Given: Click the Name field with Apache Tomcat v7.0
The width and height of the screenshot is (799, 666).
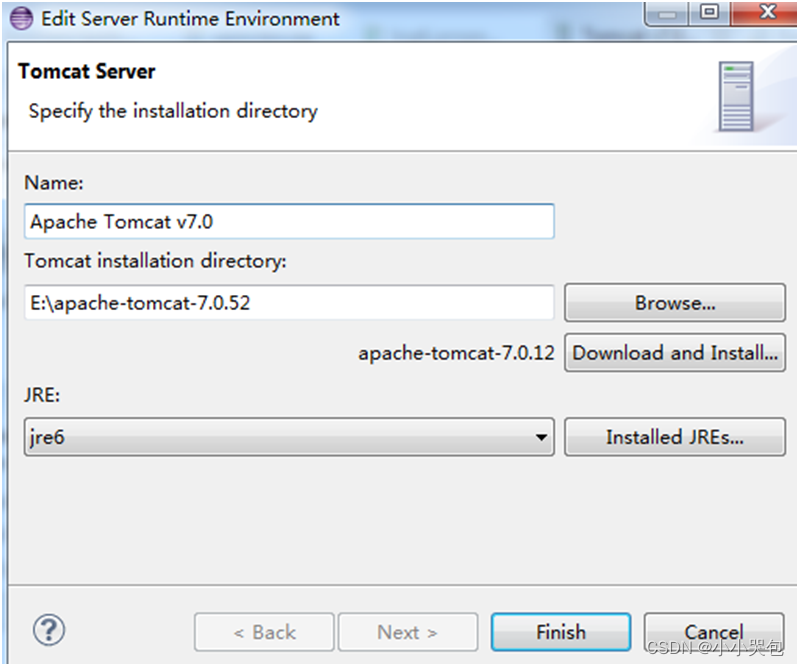Looking at the screenshot, I should [289, 222].
